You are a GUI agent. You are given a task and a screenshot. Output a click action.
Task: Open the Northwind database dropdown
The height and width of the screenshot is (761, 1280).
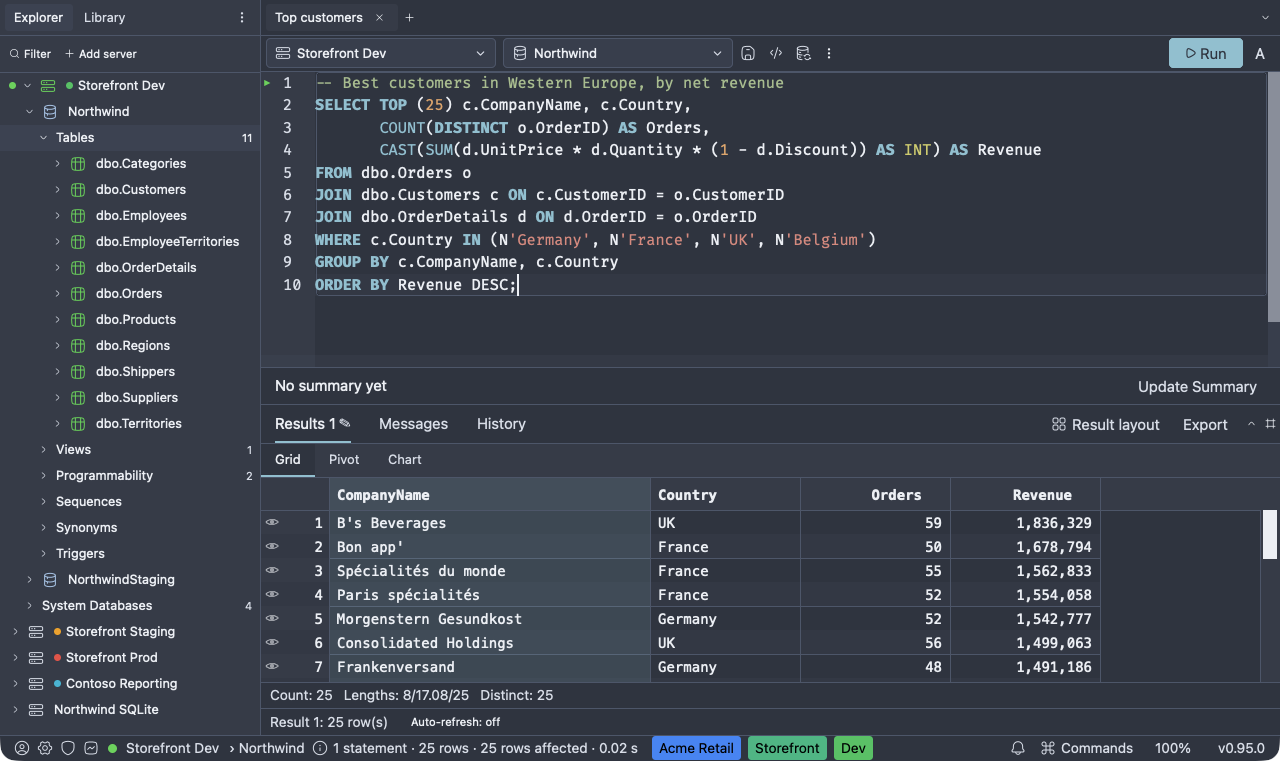pos(618,53)
